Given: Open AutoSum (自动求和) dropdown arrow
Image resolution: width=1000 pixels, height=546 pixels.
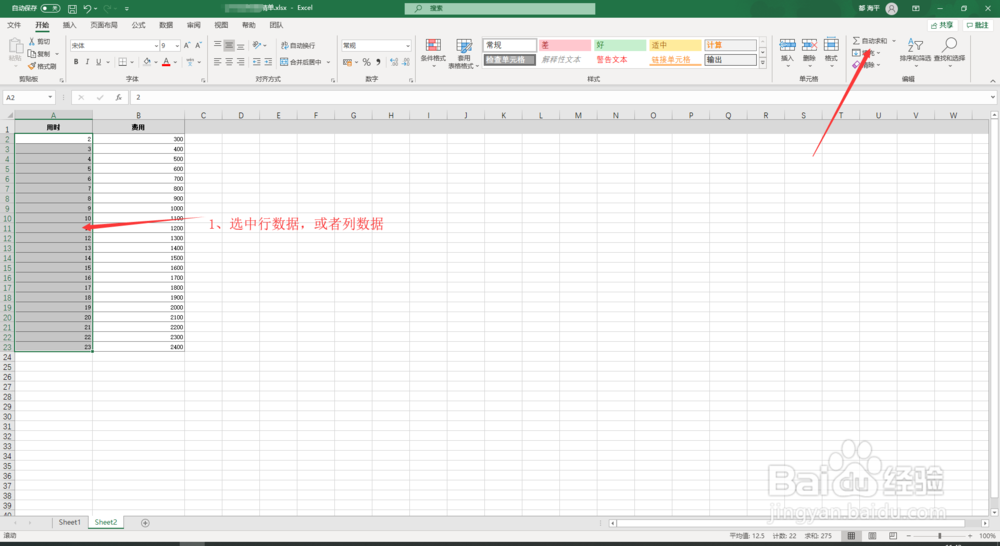Looking at the screenshot, I should [x=893, y=41].
